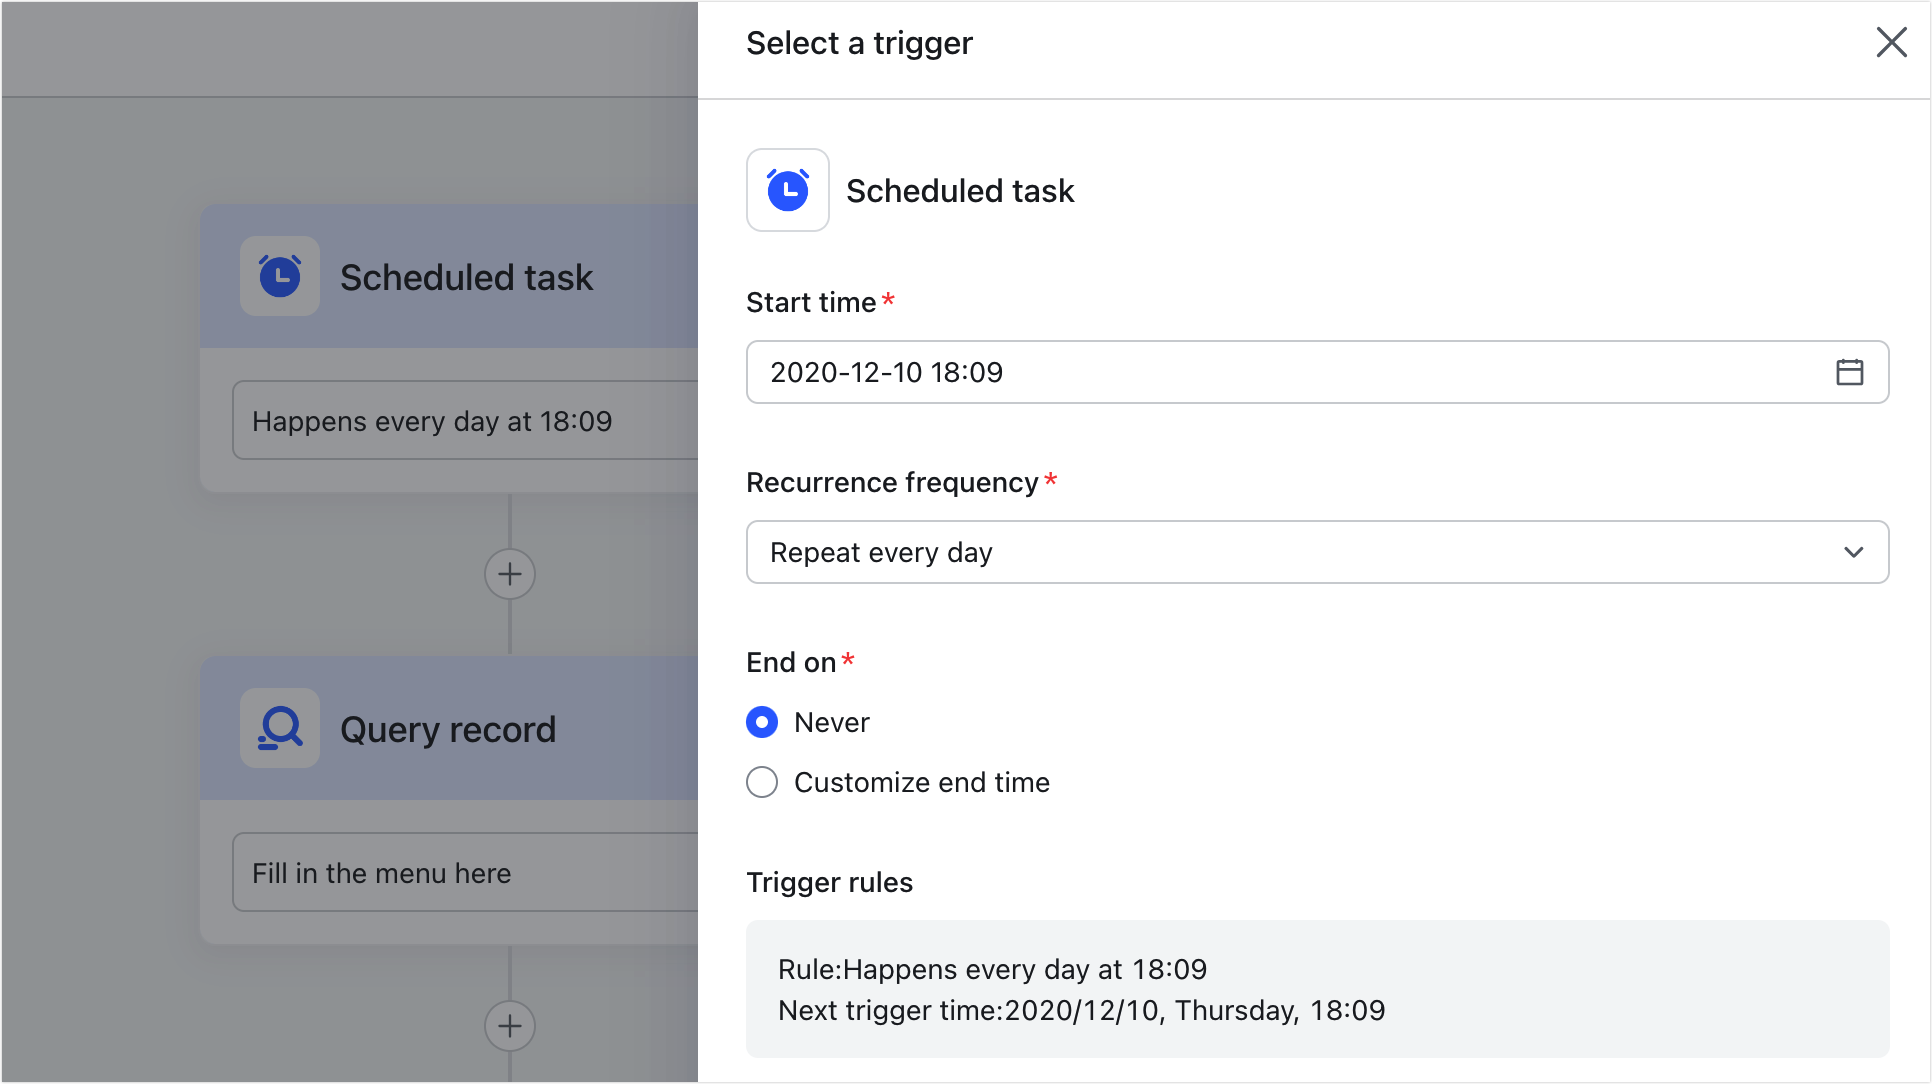
Task: Expand the Recurrence frequency dropdown chevron
Action: click(x=1853, y=552)
